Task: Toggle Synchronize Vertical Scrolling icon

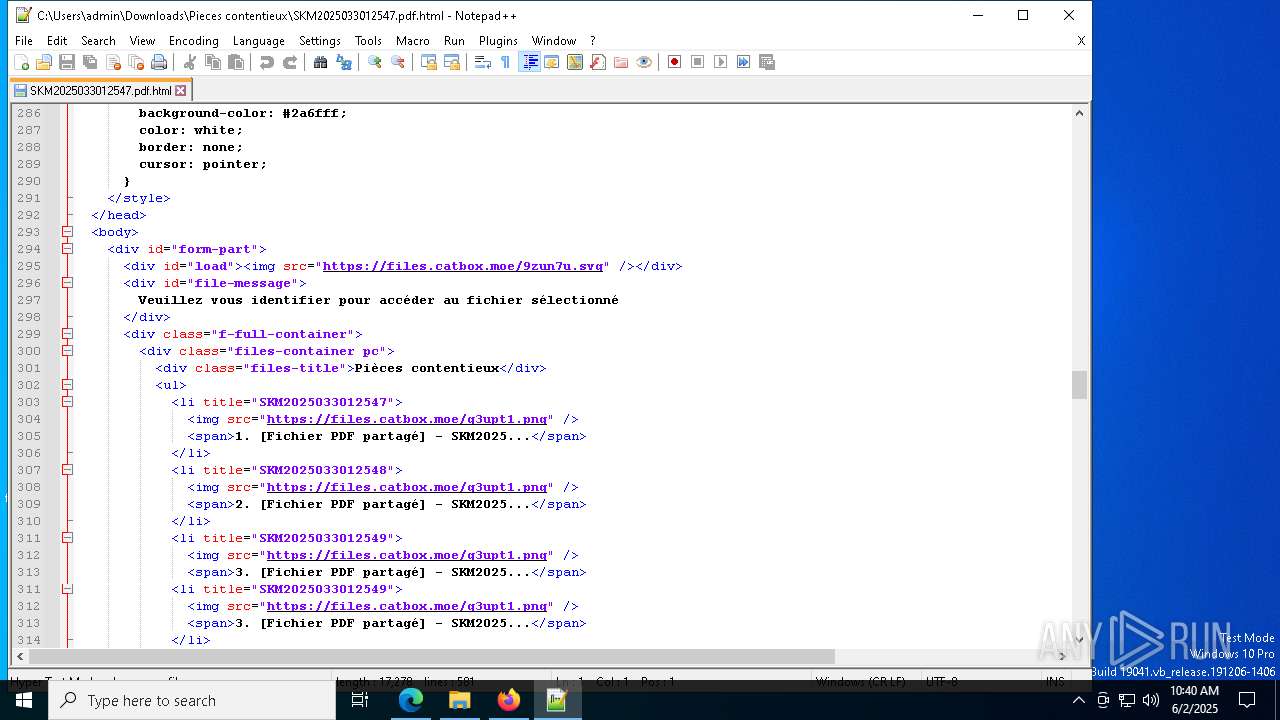Action: (429, 62)
